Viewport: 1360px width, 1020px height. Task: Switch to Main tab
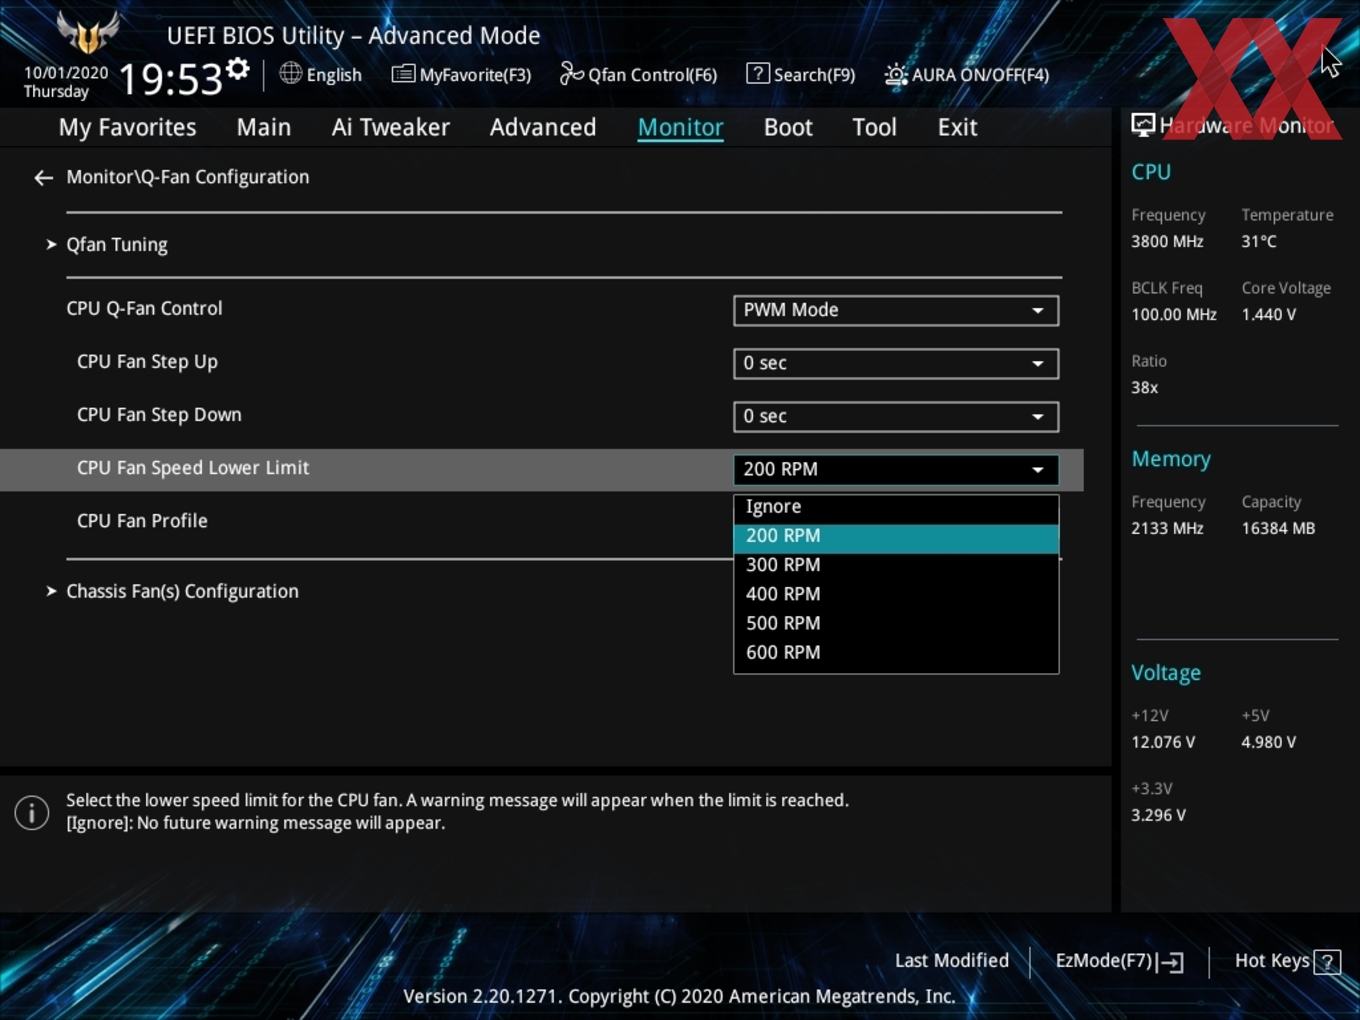(264, 127)
